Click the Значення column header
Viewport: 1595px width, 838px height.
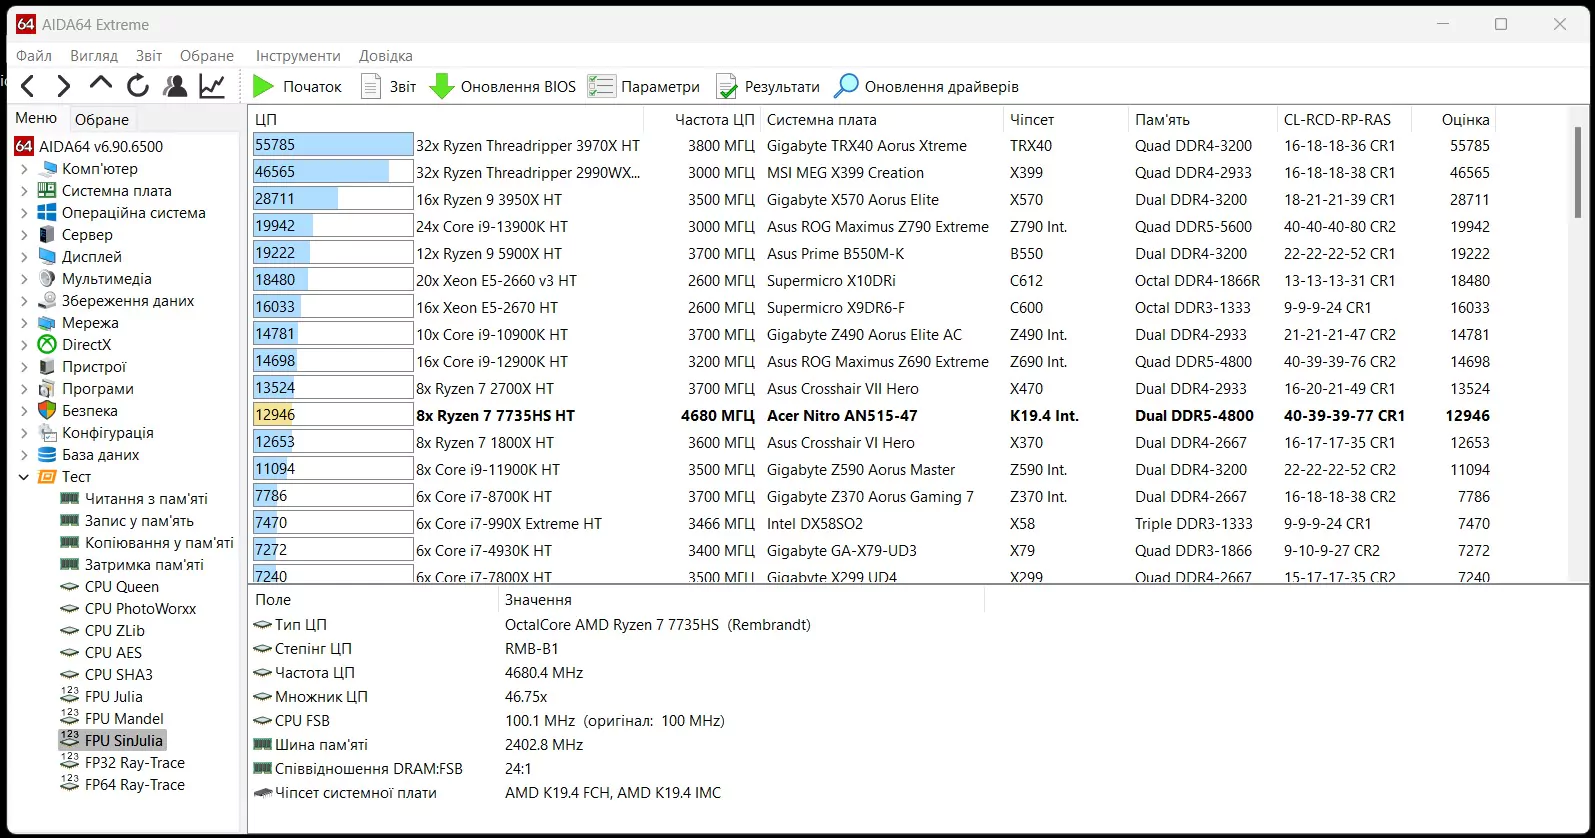[741, 600]
